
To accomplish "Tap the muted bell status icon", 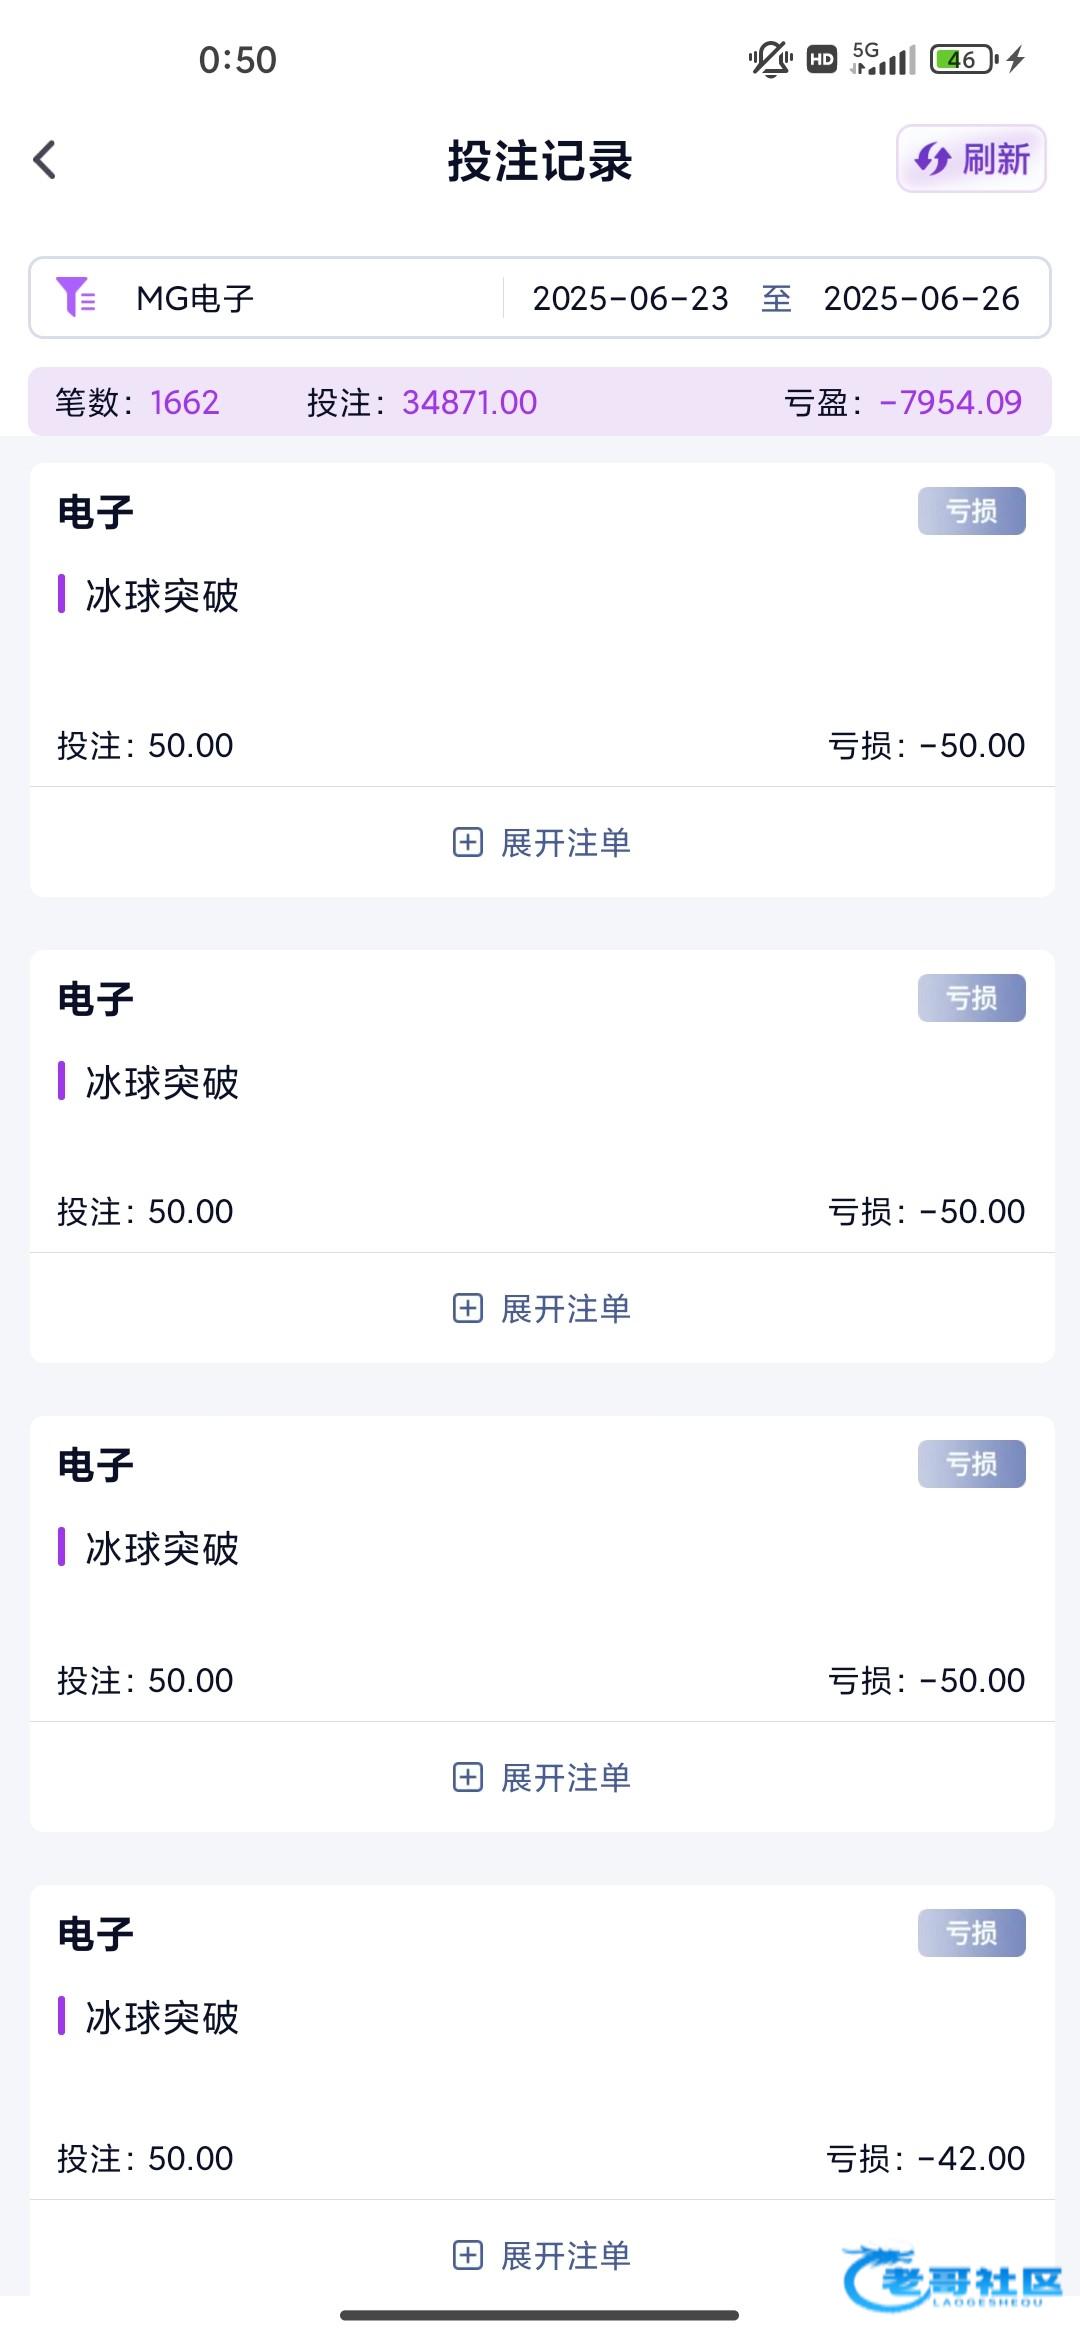I will pos(770,60).
